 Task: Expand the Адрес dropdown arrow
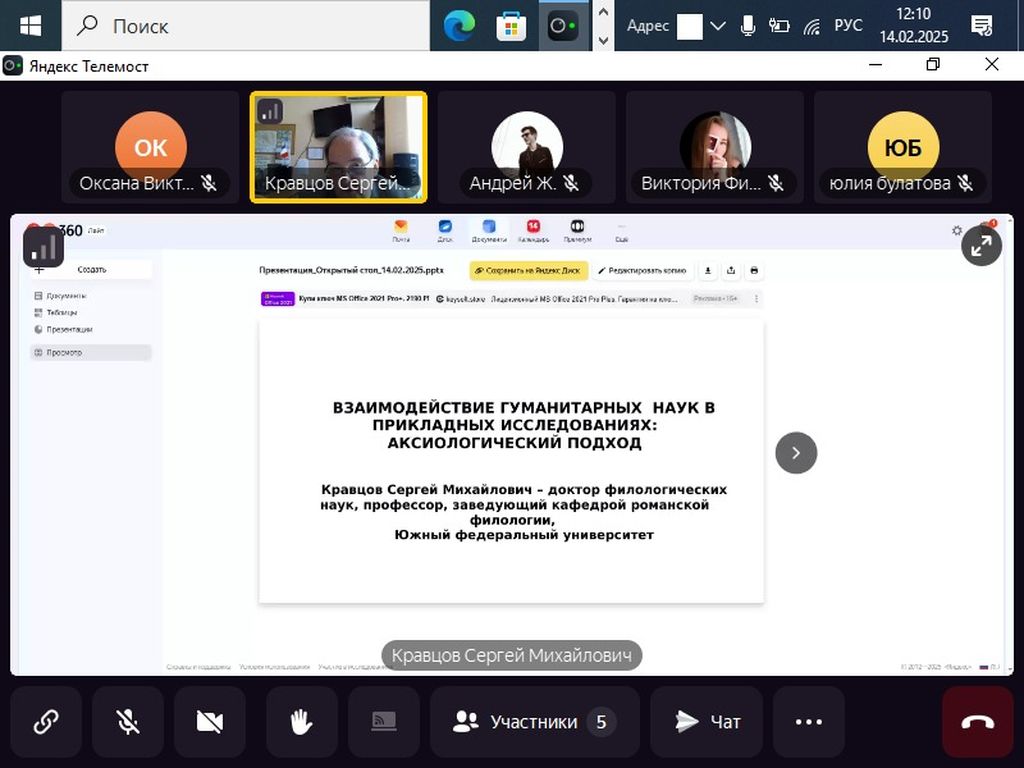tap(718, 27)
